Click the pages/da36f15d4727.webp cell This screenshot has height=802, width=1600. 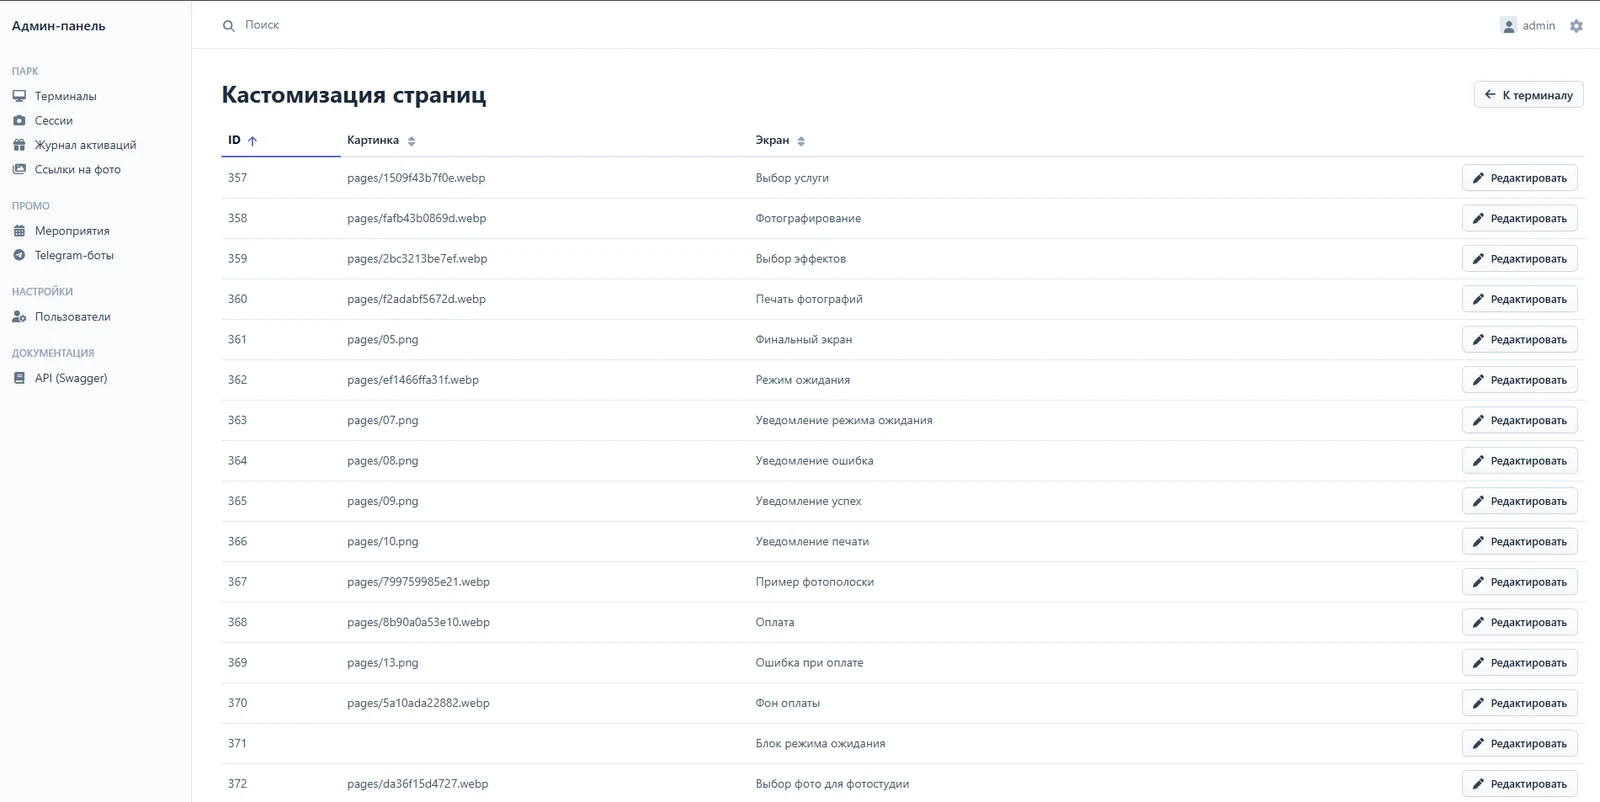pyautogui.click(x=418, y=784)
